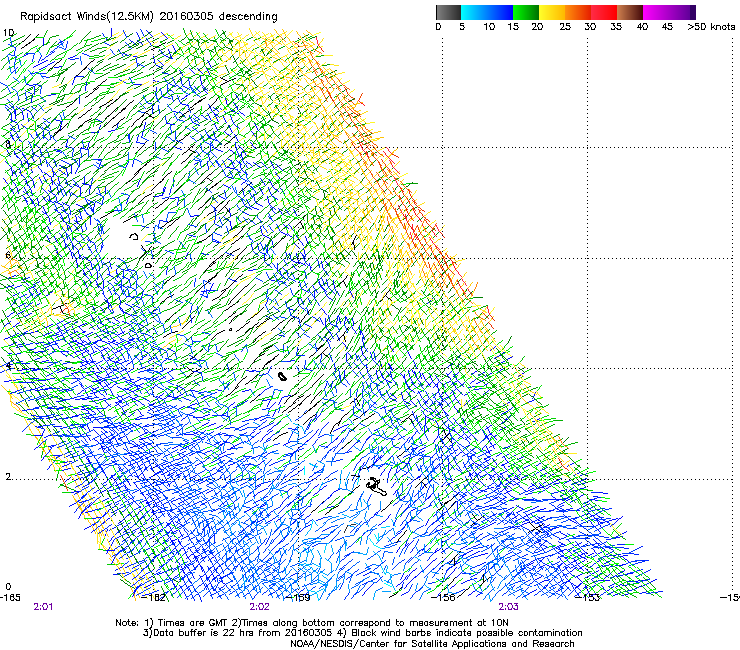Click the large island outline near 2N latitude
The width and height of the screenshot is (740, 650).
[x=377, y=487]
